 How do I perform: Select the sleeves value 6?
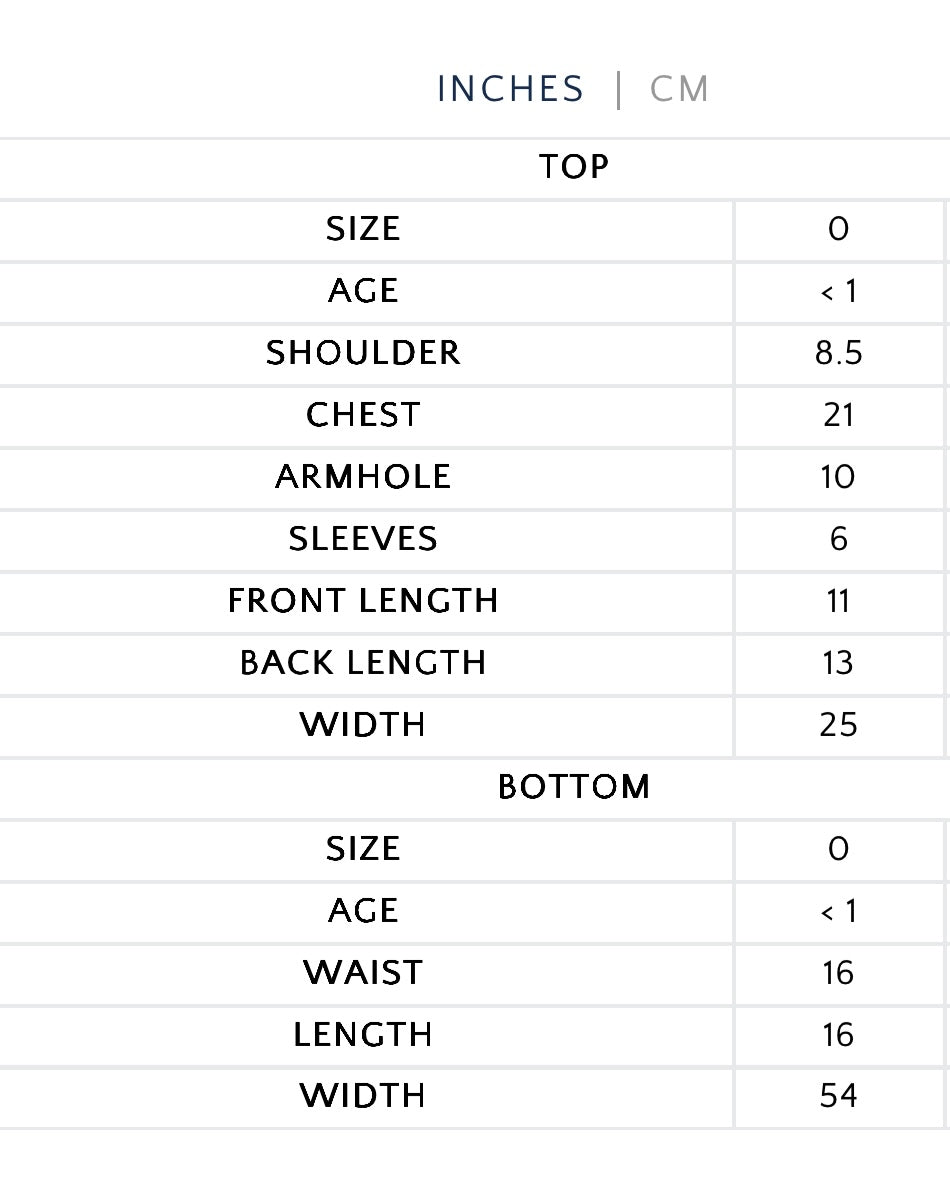coord(838,539)
